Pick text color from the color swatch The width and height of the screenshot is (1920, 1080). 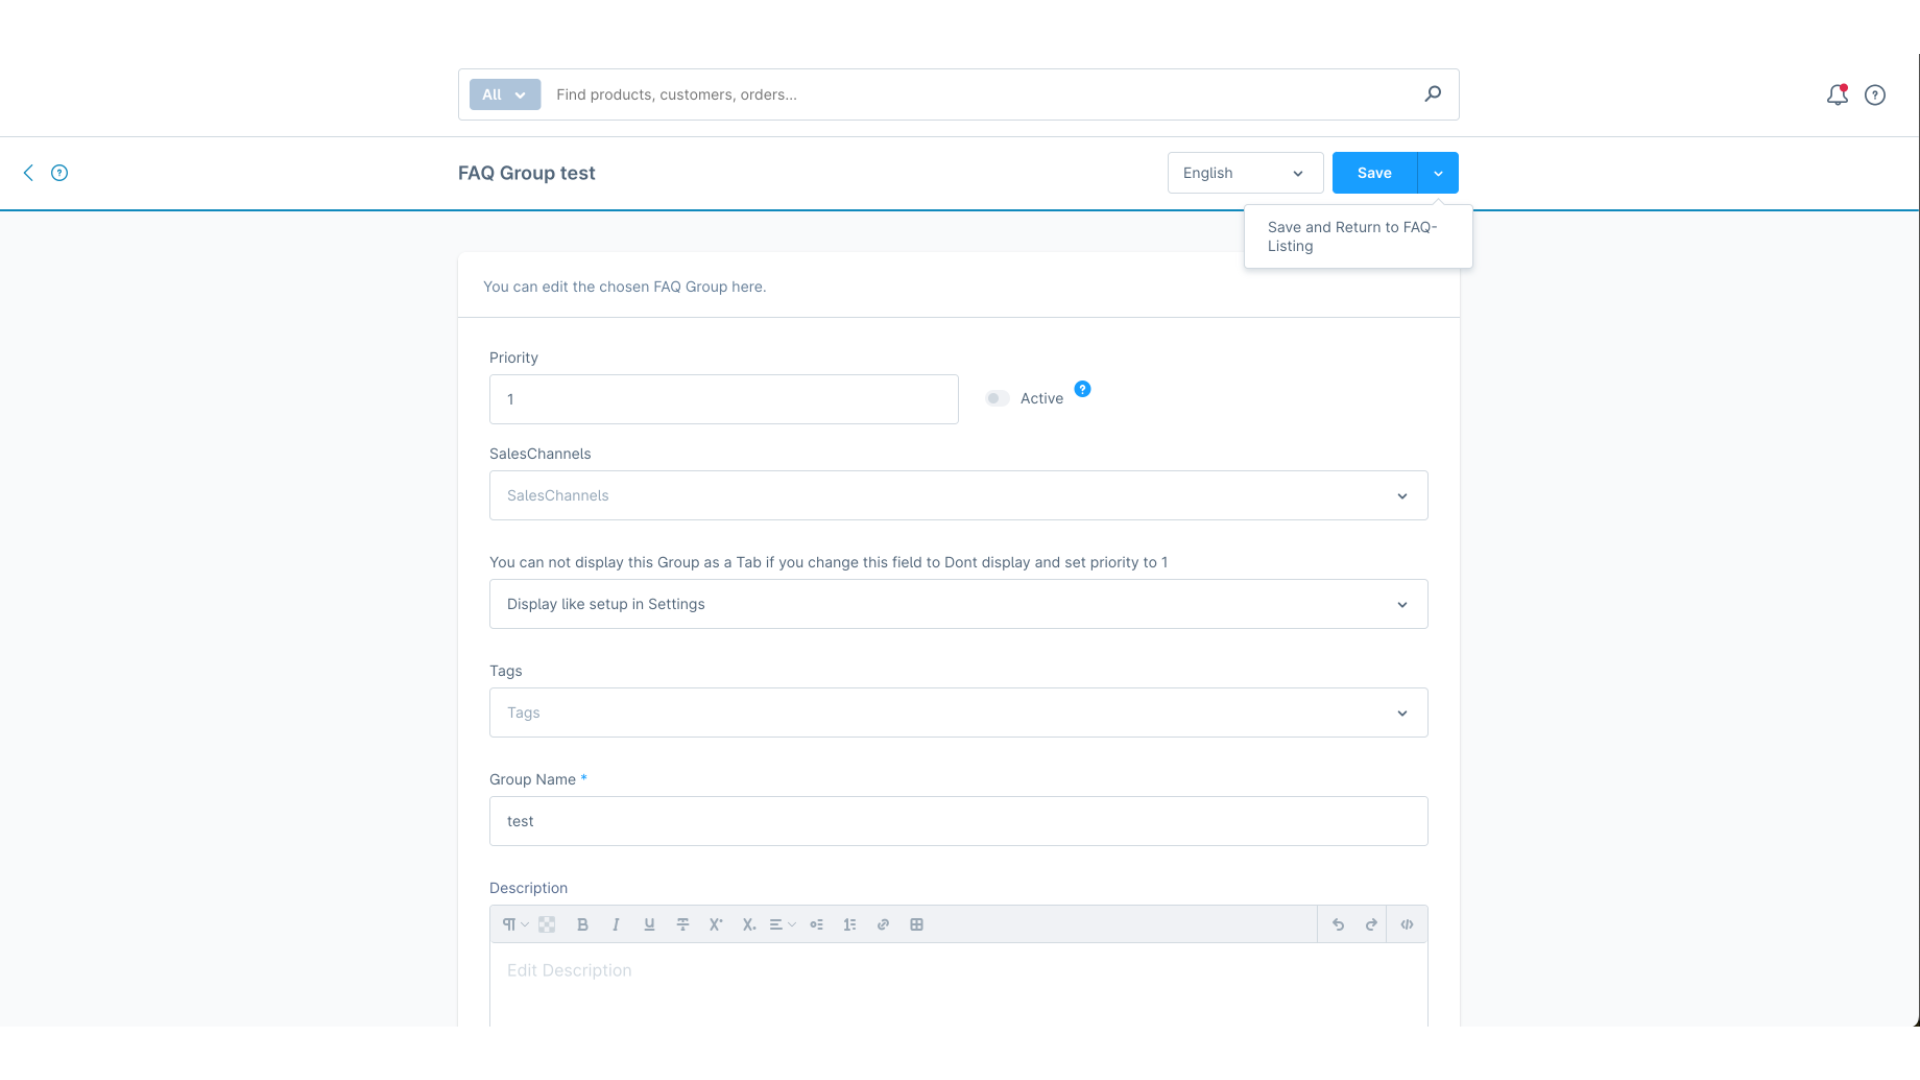click(547, 925)
